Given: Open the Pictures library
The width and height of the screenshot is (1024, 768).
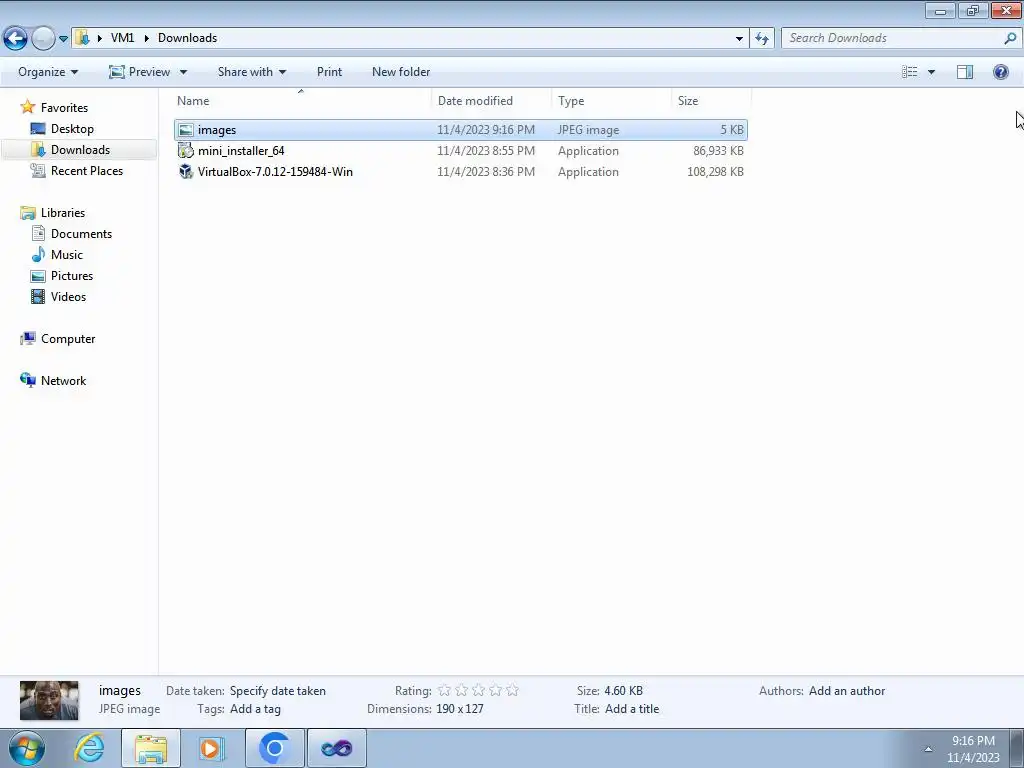Looking at the screenshot, I should pyautogui.click(x=72, y=276).
